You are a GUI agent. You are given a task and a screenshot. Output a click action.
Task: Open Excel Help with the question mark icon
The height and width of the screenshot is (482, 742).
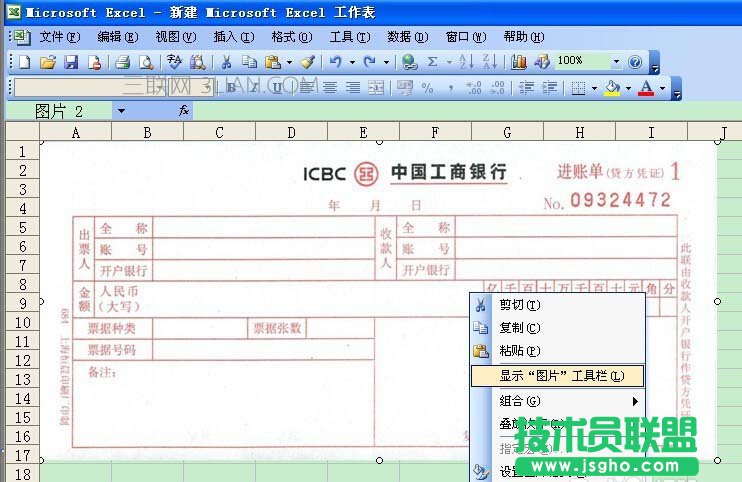click(635, 62)
